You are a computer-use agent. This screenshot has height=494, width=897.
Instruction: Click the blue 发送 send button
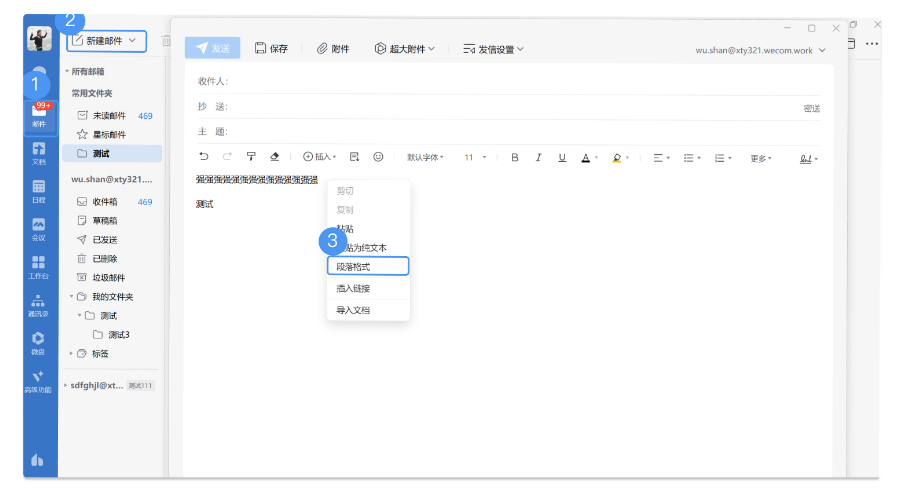click(213, 48)
